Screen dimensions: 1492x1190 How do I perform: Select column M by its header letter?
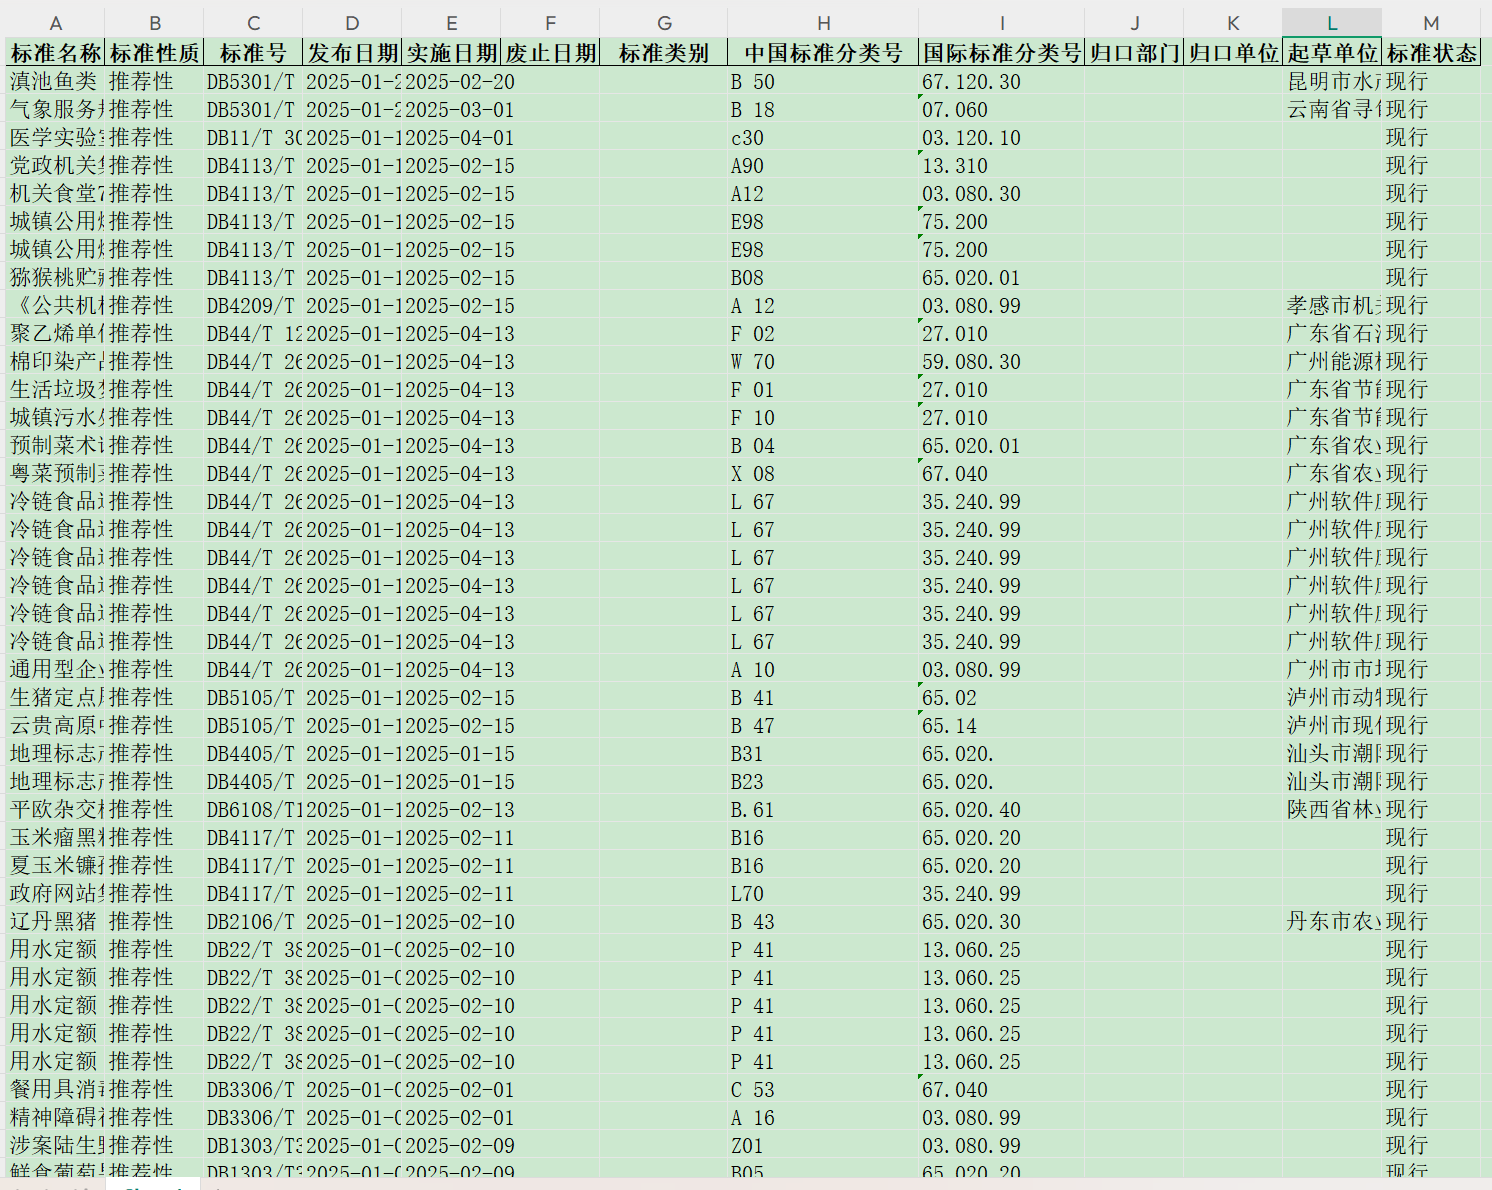pyautogui.click(x=1431, y=23)
